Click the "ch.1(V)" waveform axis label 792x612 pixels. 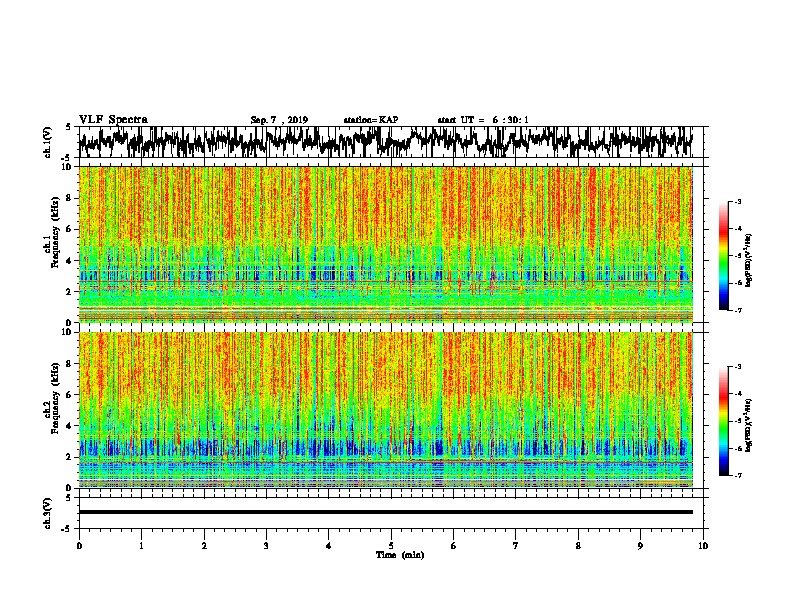[47, 142]
